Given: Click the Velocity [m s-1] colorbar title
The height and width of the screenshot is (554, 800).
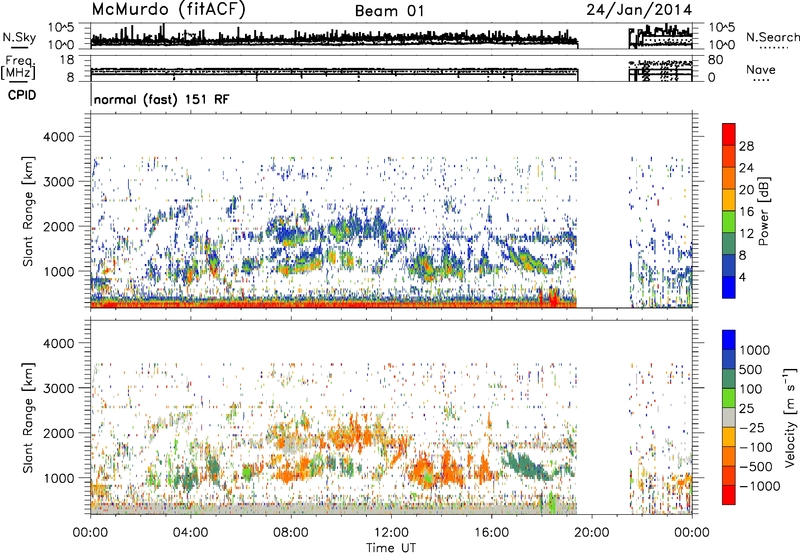Looking at the screenshot, I should tap(790, 417).
